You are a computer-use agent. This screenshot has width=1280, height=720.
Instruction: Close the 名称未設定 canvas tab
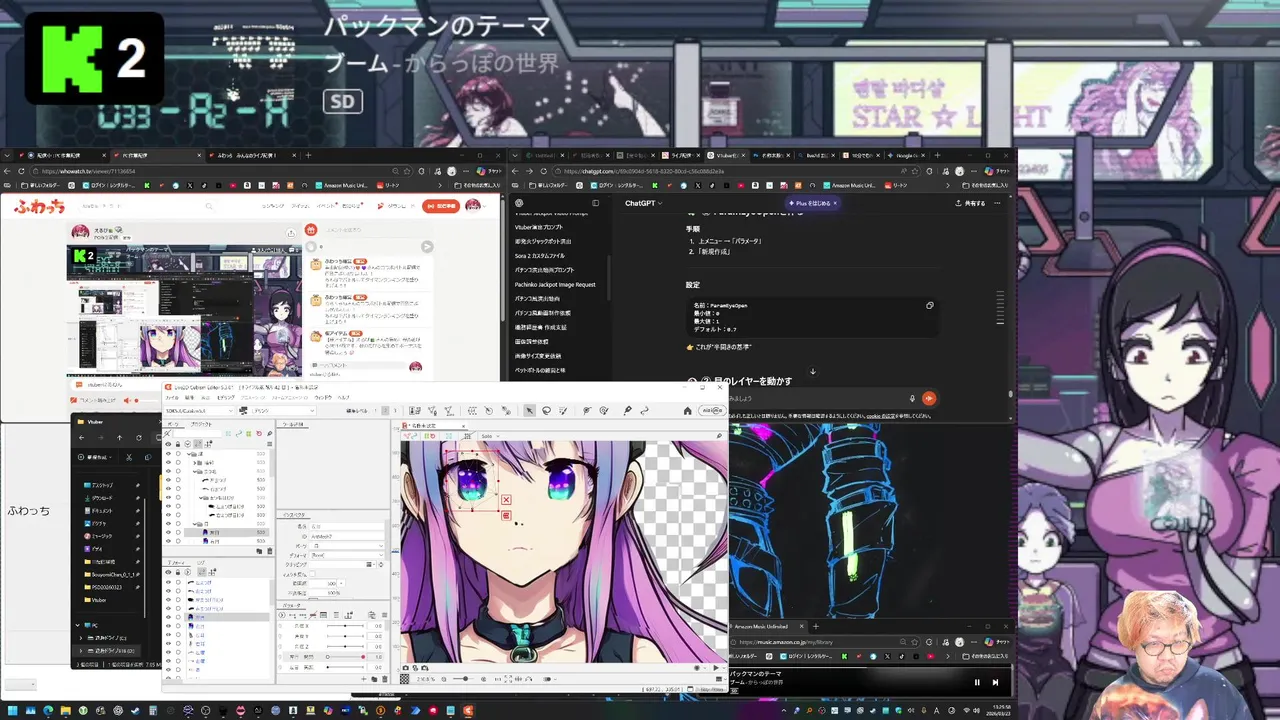tap(463, 425)
